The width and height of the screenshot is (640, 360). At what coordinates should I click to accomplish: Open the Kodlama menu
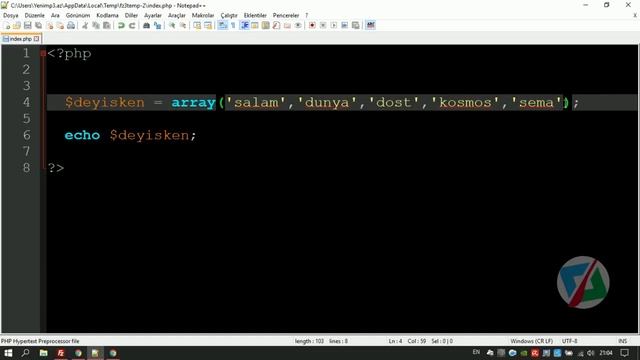pos(107,15)
